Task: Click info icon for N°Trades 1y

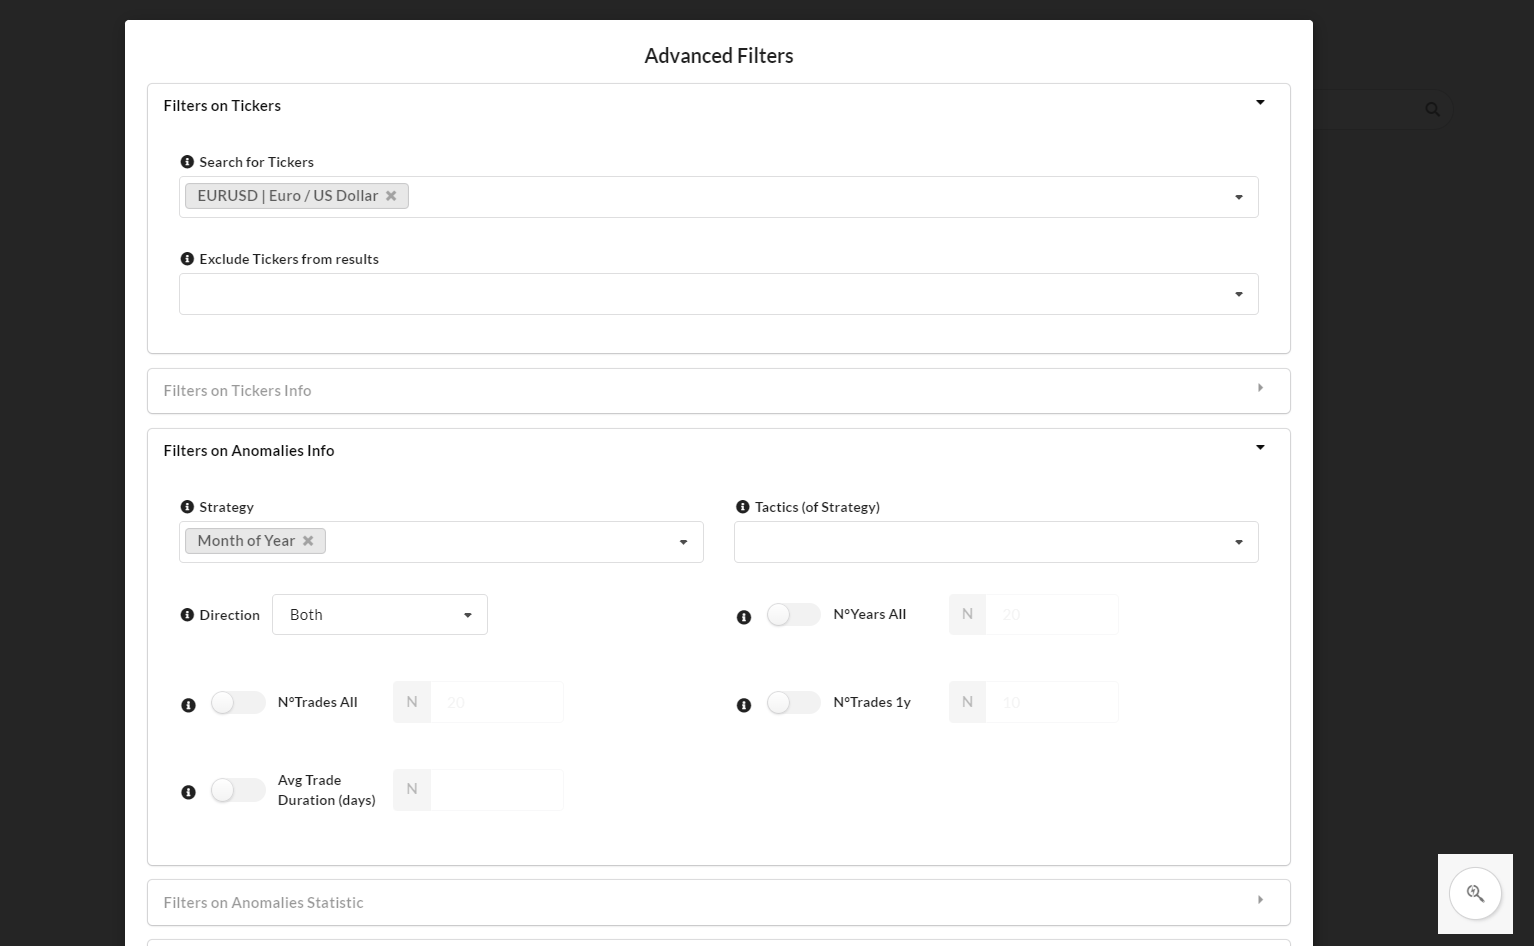Action: click(x=744, y=706)
